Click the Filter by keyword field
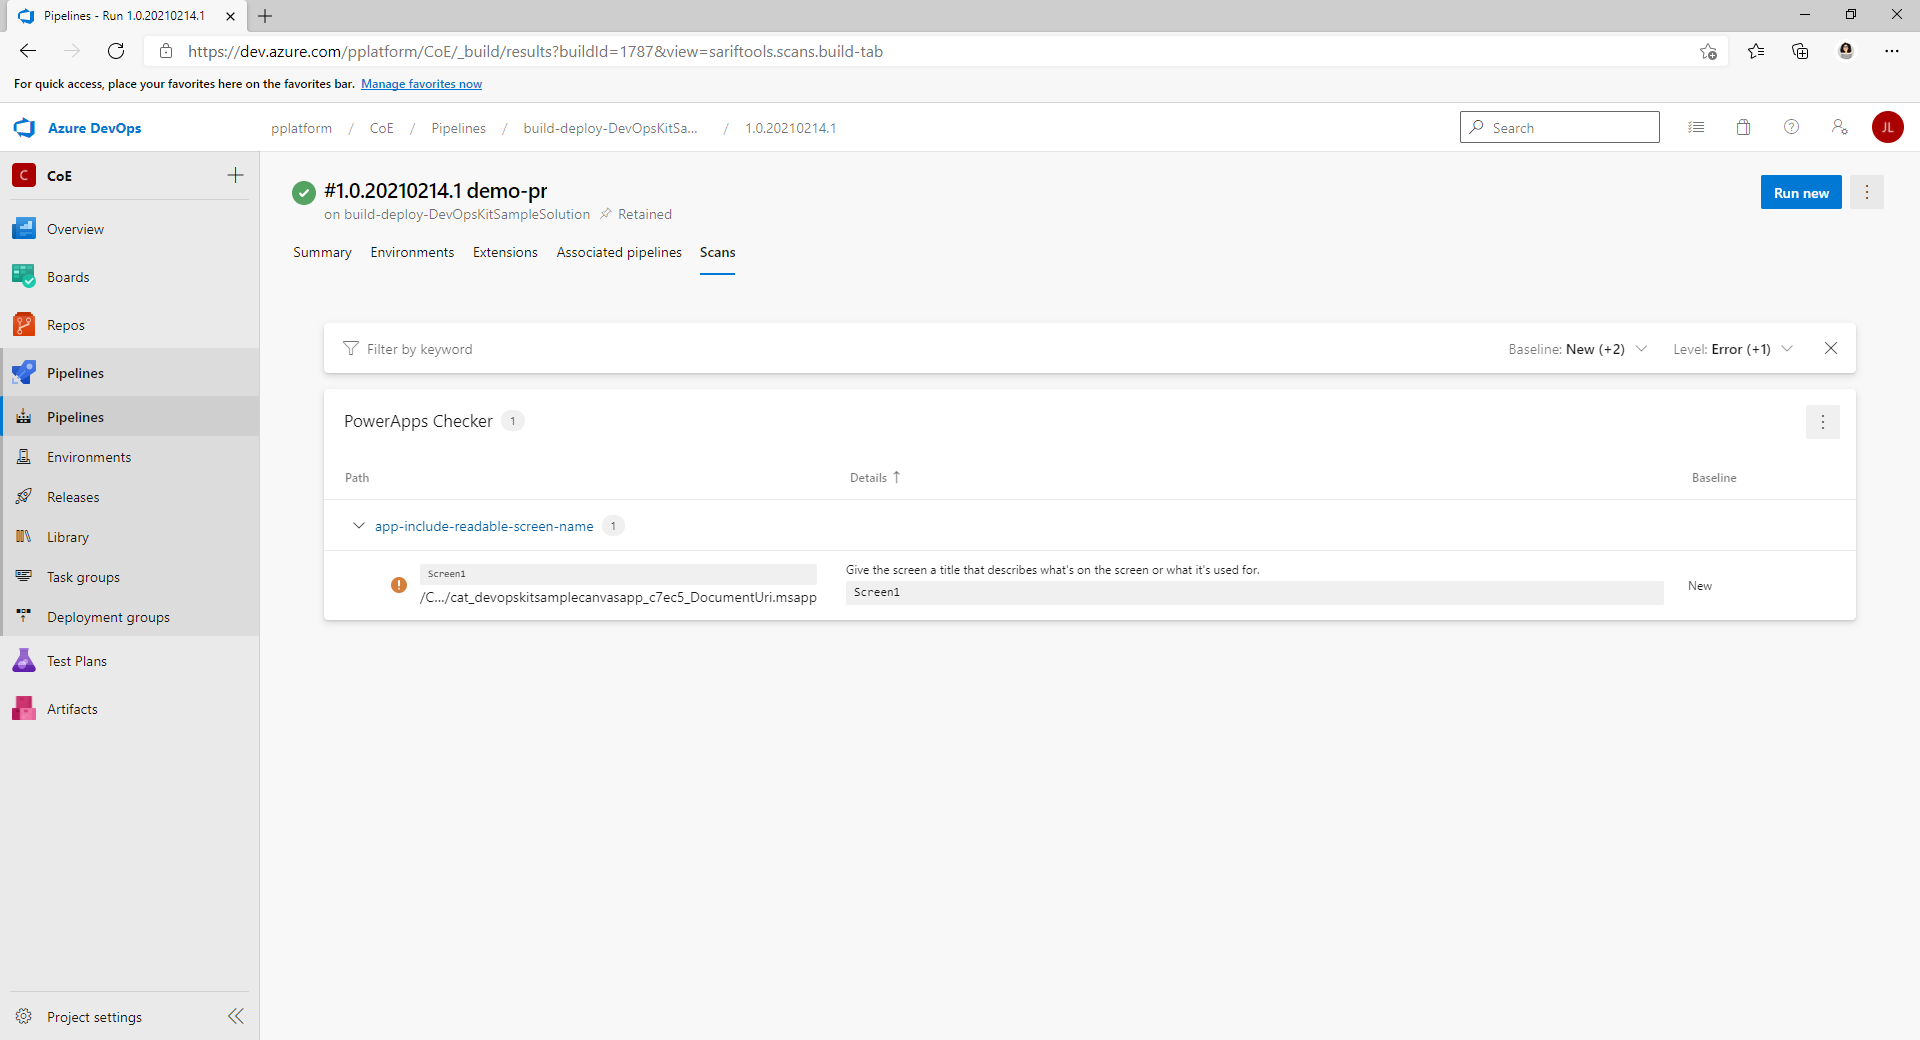 point(420,348)
